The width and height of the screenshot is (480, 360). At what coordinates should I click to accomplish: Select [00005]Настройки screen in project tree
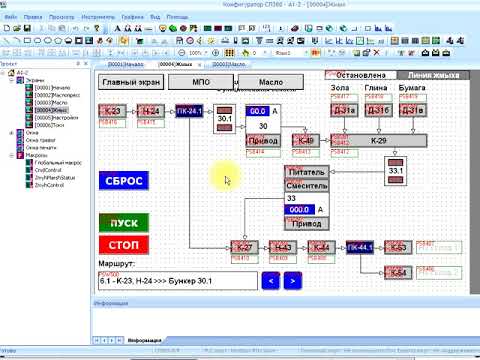tap(56, 118)
